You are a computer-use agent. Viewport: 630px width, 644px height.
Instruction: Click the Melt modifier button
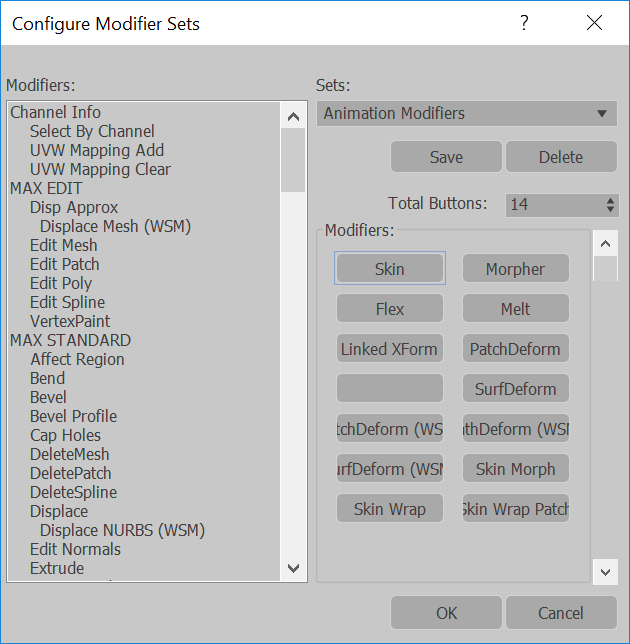point(516,309)
